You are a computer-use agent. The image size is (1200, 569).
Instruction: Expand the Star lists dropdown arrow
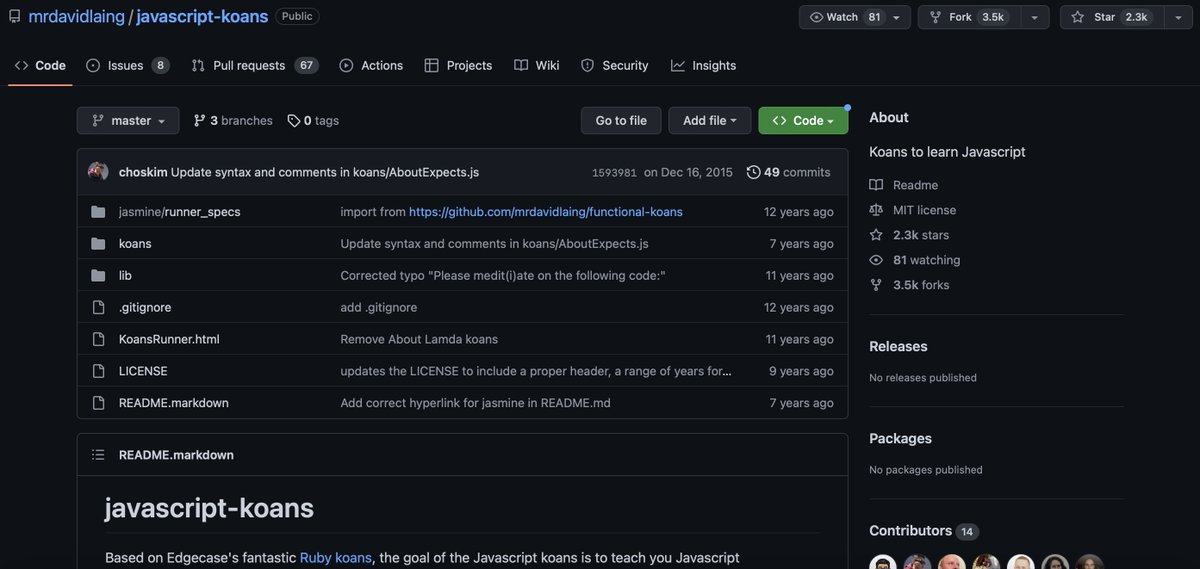(x=1178, y=17)
